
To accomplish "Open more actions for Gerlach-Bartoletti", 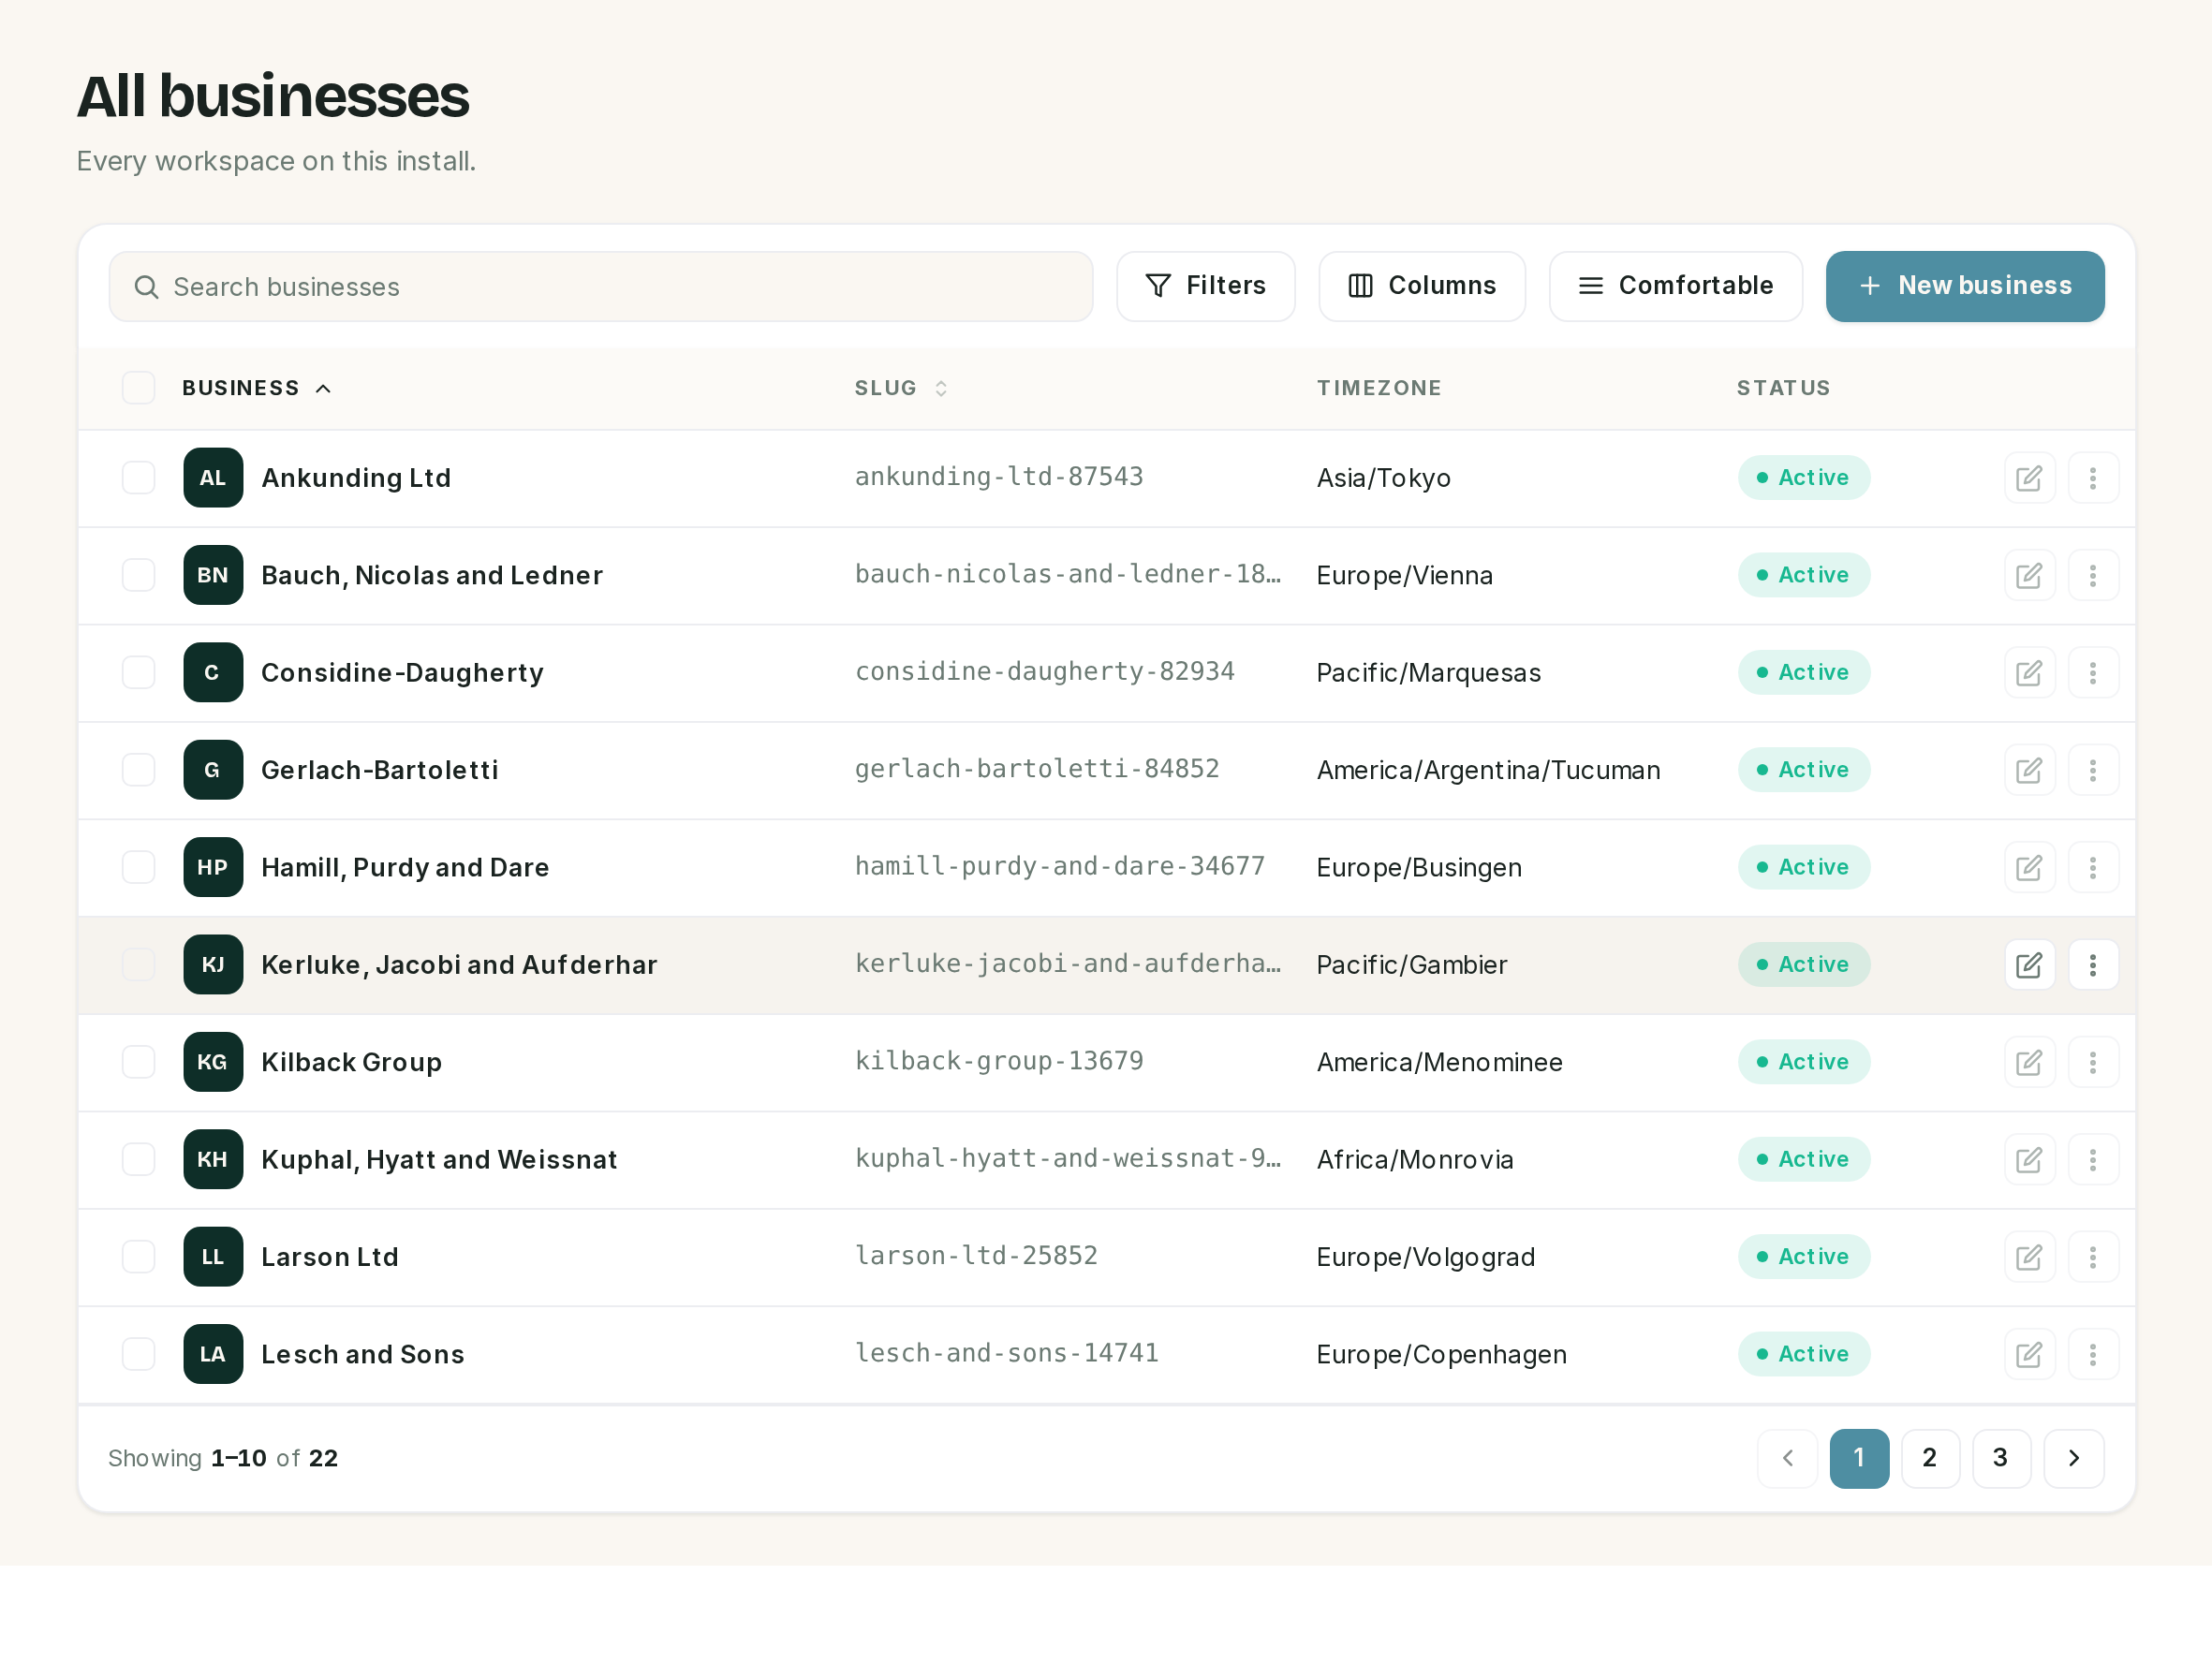I will pyautogui.click(x=2092, y=770).
